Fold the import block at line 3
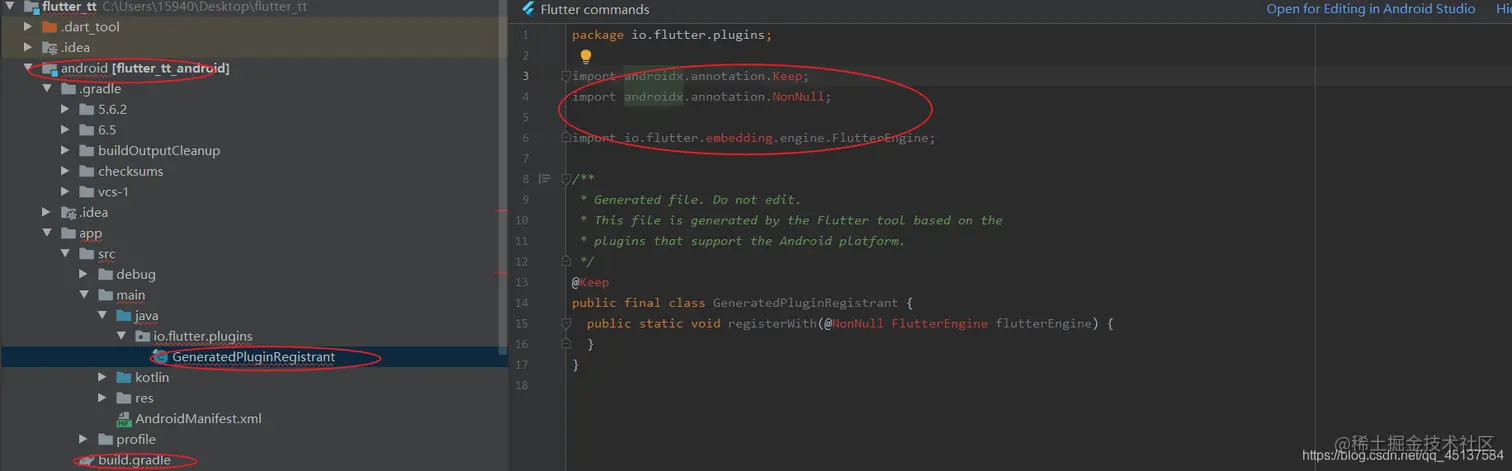 (566, 76)
